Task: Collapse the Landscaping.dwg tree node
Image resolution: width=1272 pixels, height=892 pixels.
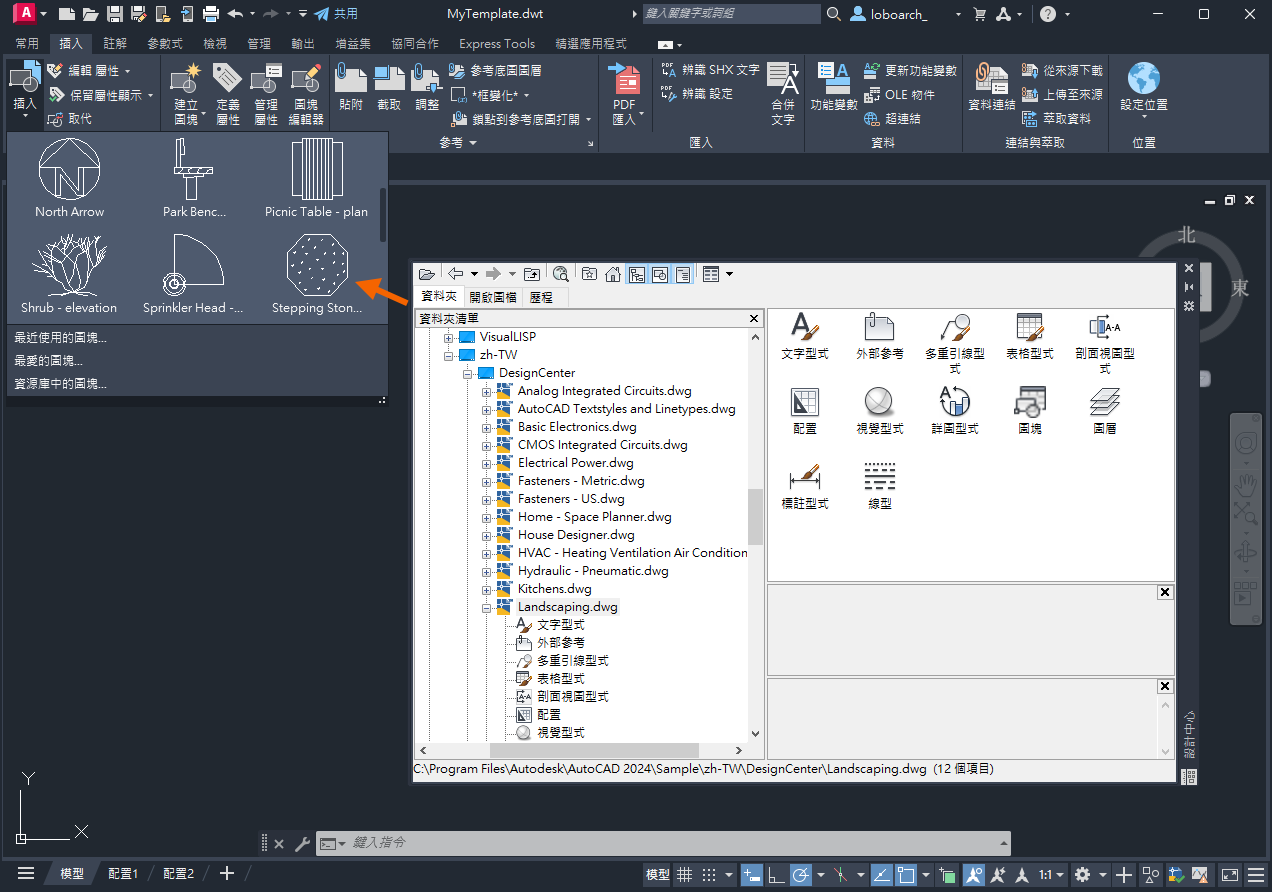Action: tap(487, 607)
